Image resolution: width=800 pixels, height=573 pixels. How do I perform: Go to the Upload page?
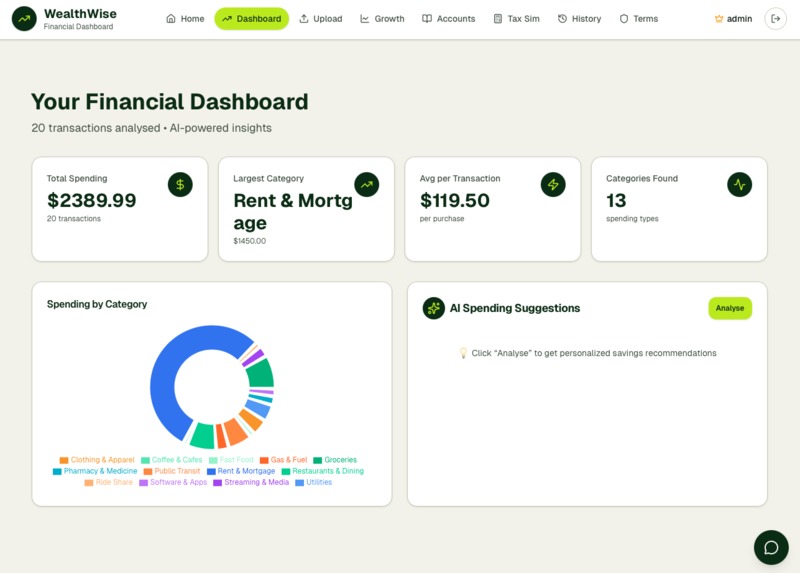click(x=320, y=19)
